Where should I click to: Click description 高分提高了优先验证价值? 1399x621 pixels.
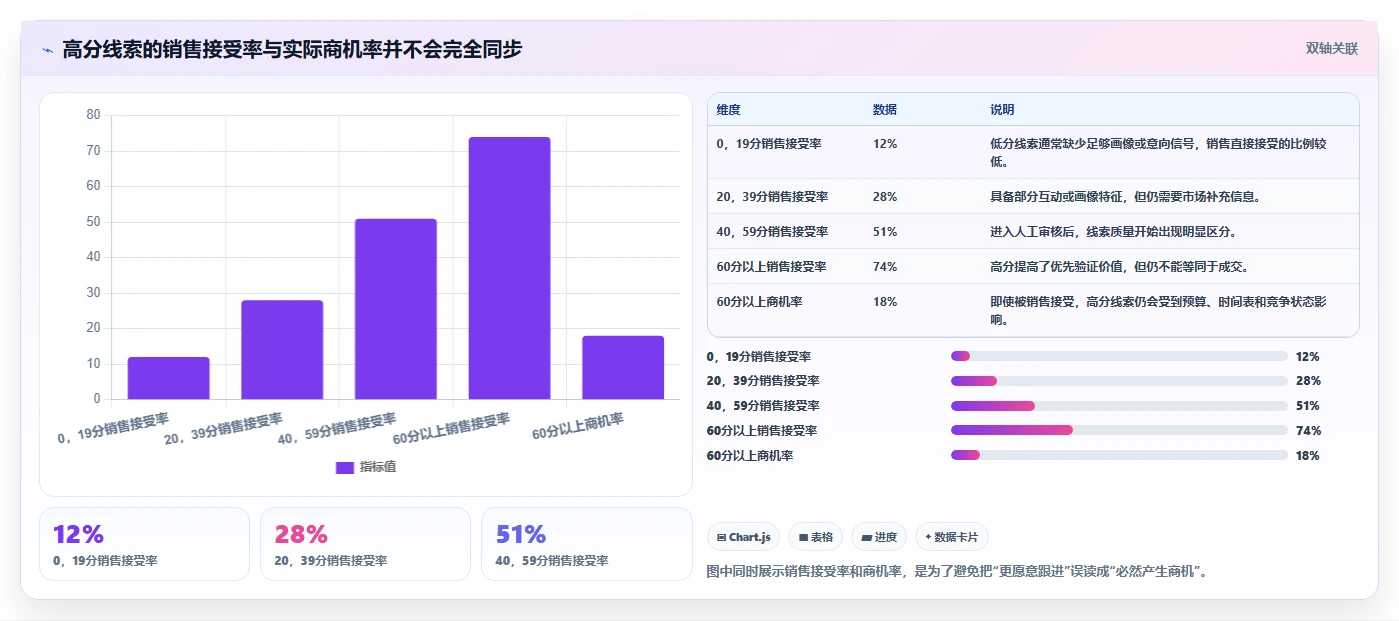pyautogui.click(x=1119, y=266)
